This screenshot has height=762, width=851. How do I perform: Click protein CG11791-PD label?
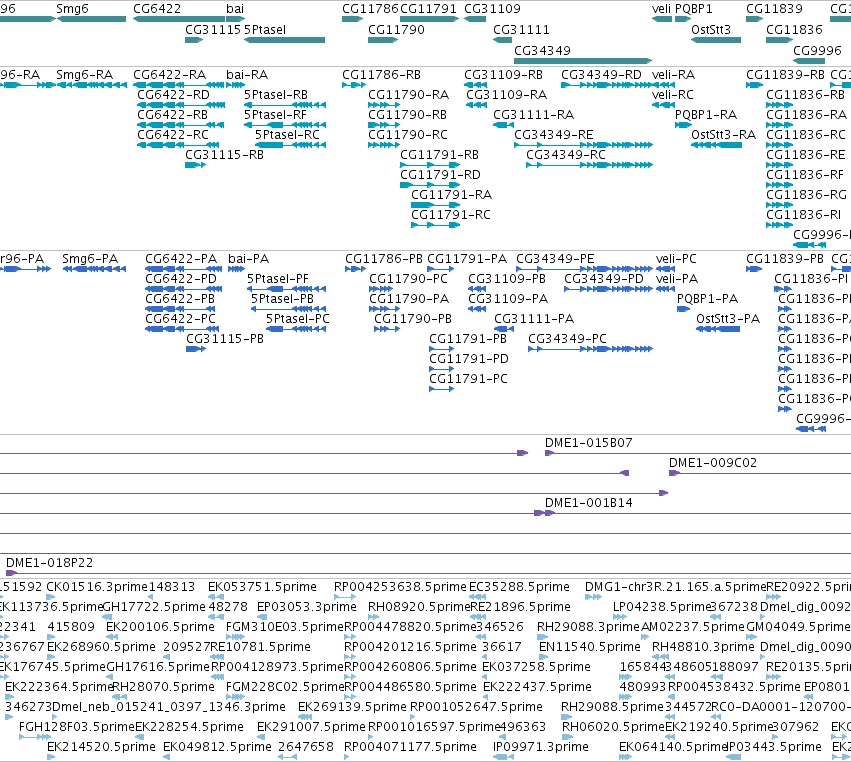(469, 359)
